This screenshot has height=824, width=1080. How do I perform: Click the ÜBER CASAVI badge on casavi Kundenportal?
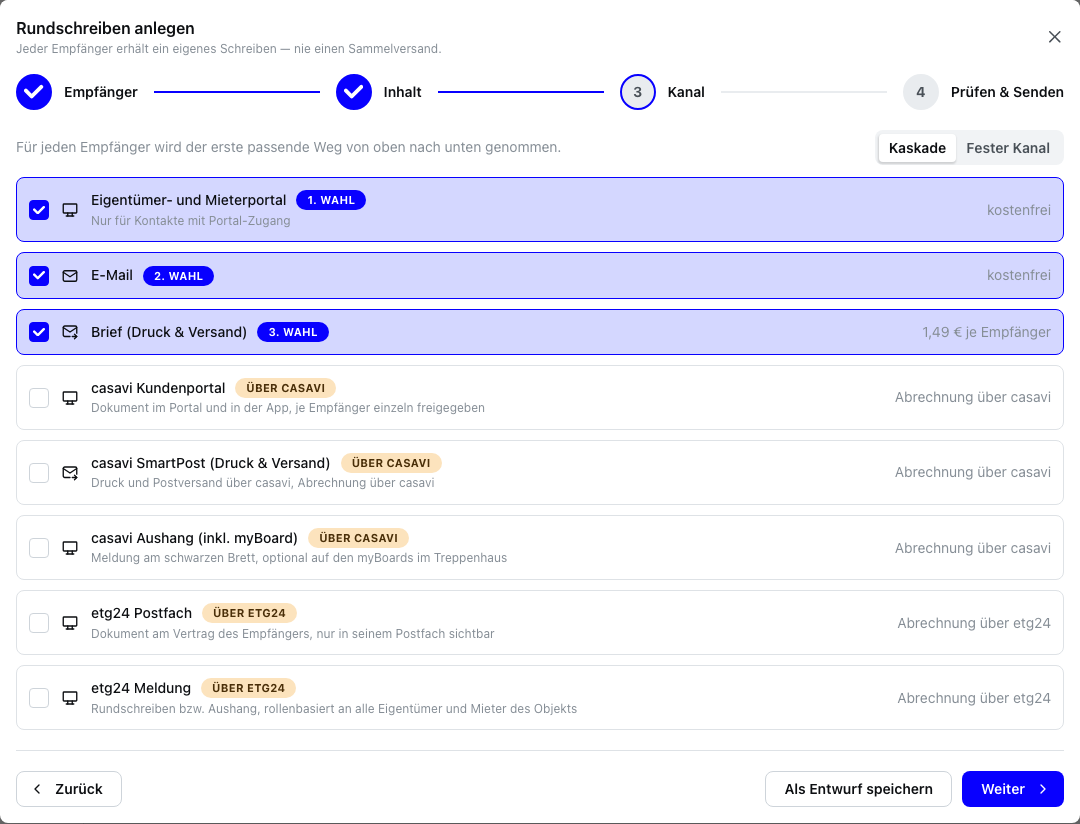pyautogui.click(x=285, y=388)
